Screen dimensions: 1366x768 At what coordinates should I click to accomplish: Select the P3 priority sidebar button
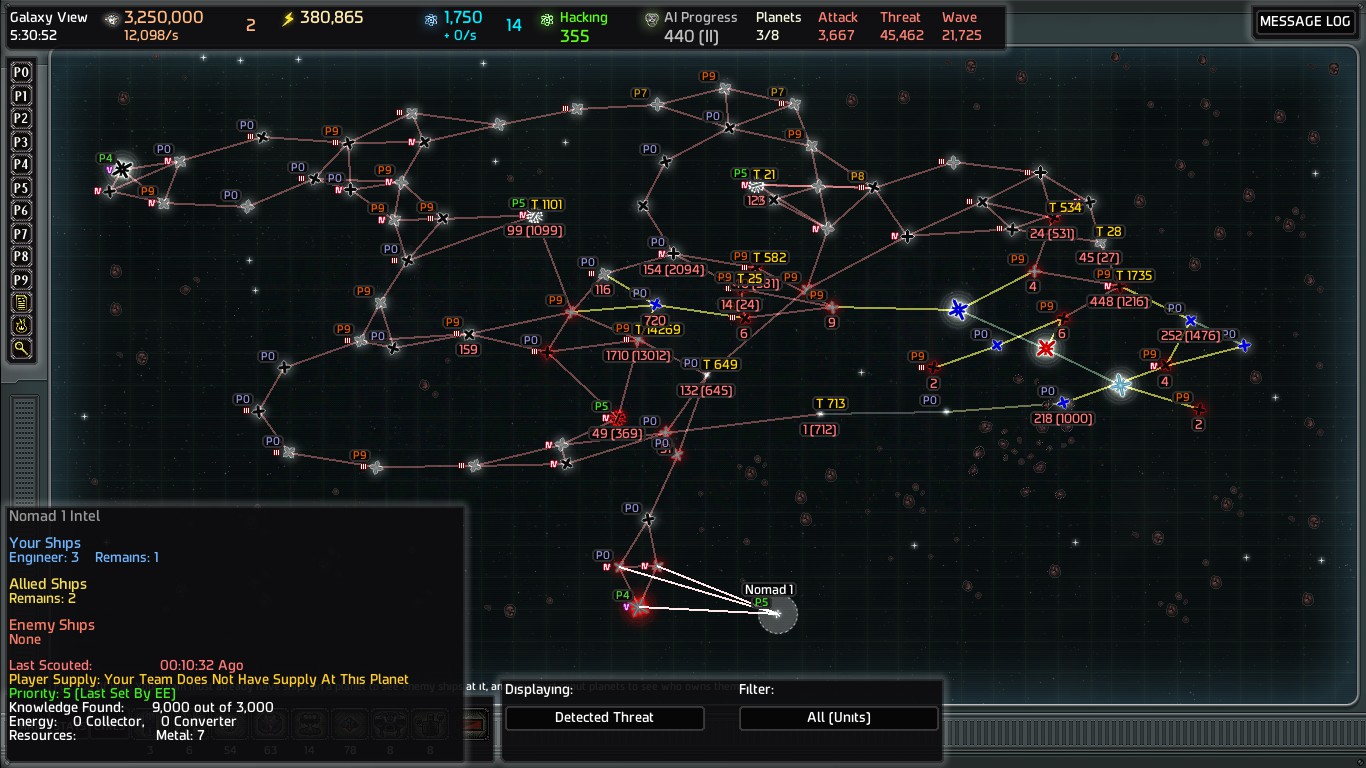(21, 142)
